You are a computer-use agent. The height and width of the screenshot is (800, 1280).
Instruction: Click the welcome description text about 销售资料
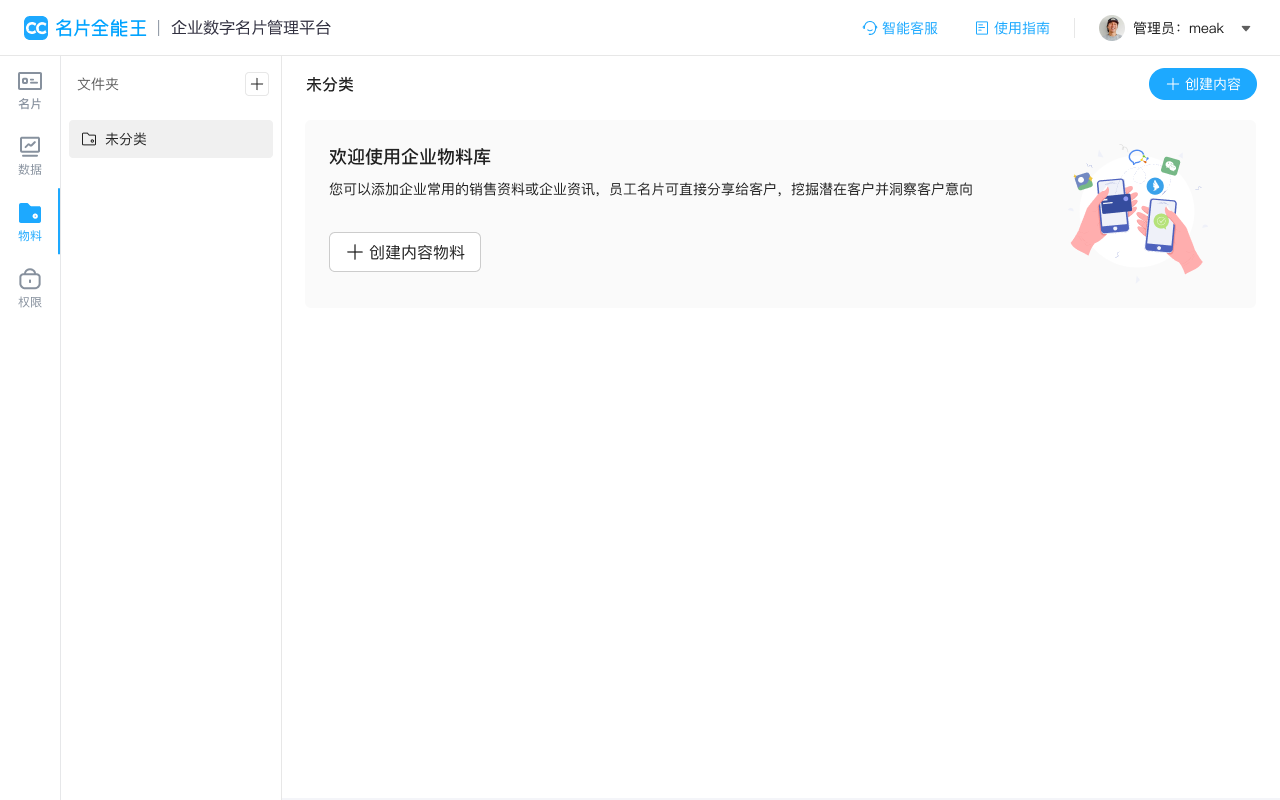pyautogui.click(x=651, y=189)
